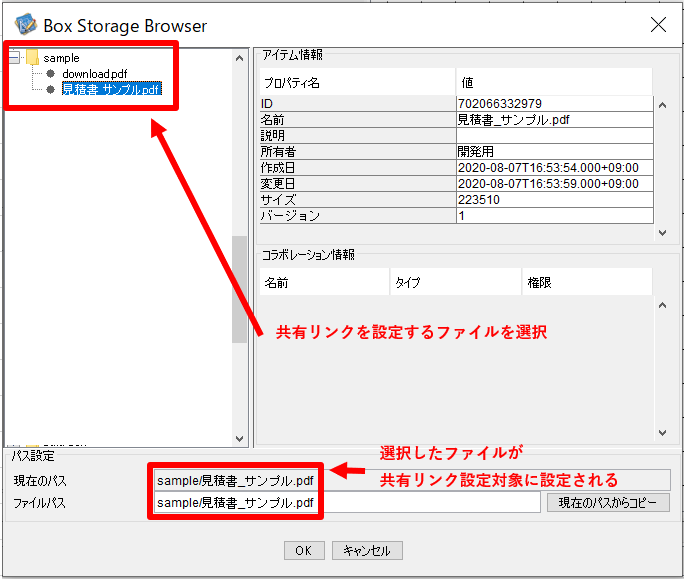Select the バージョン value 1

(554, 216)
